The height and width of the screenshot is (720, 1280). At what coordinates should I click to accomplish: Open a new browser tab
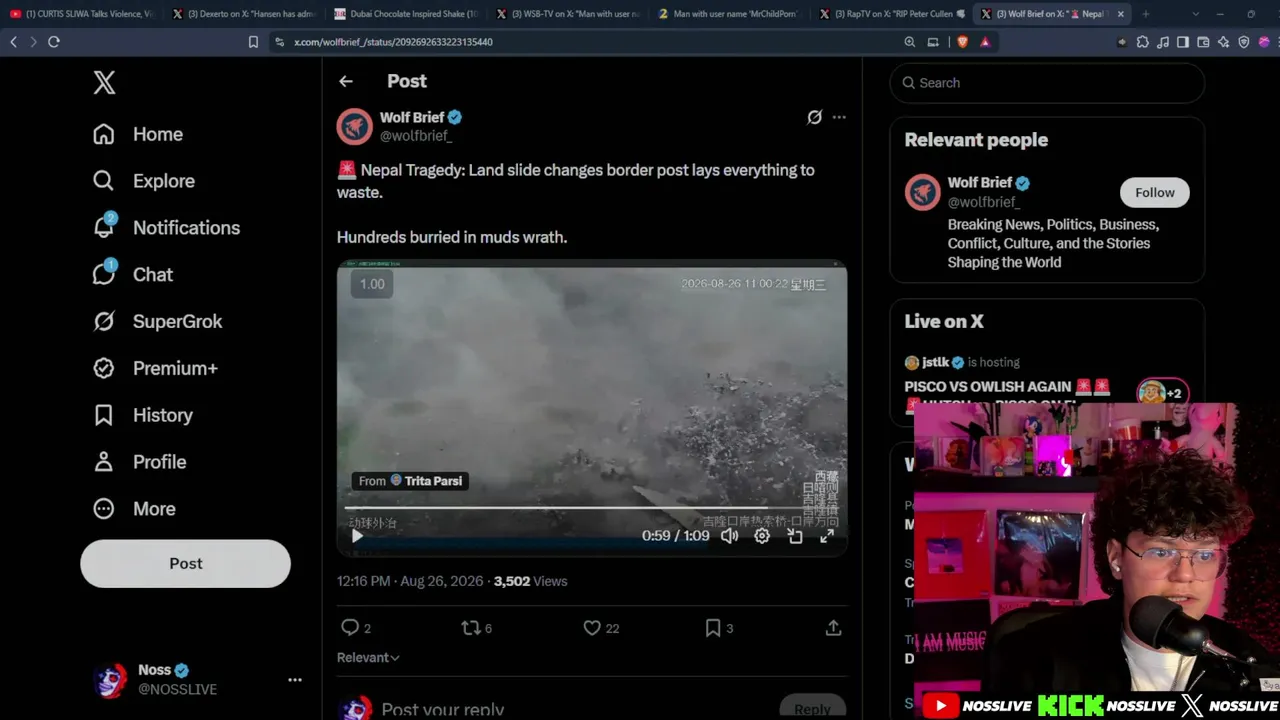tap(1145, 14)
